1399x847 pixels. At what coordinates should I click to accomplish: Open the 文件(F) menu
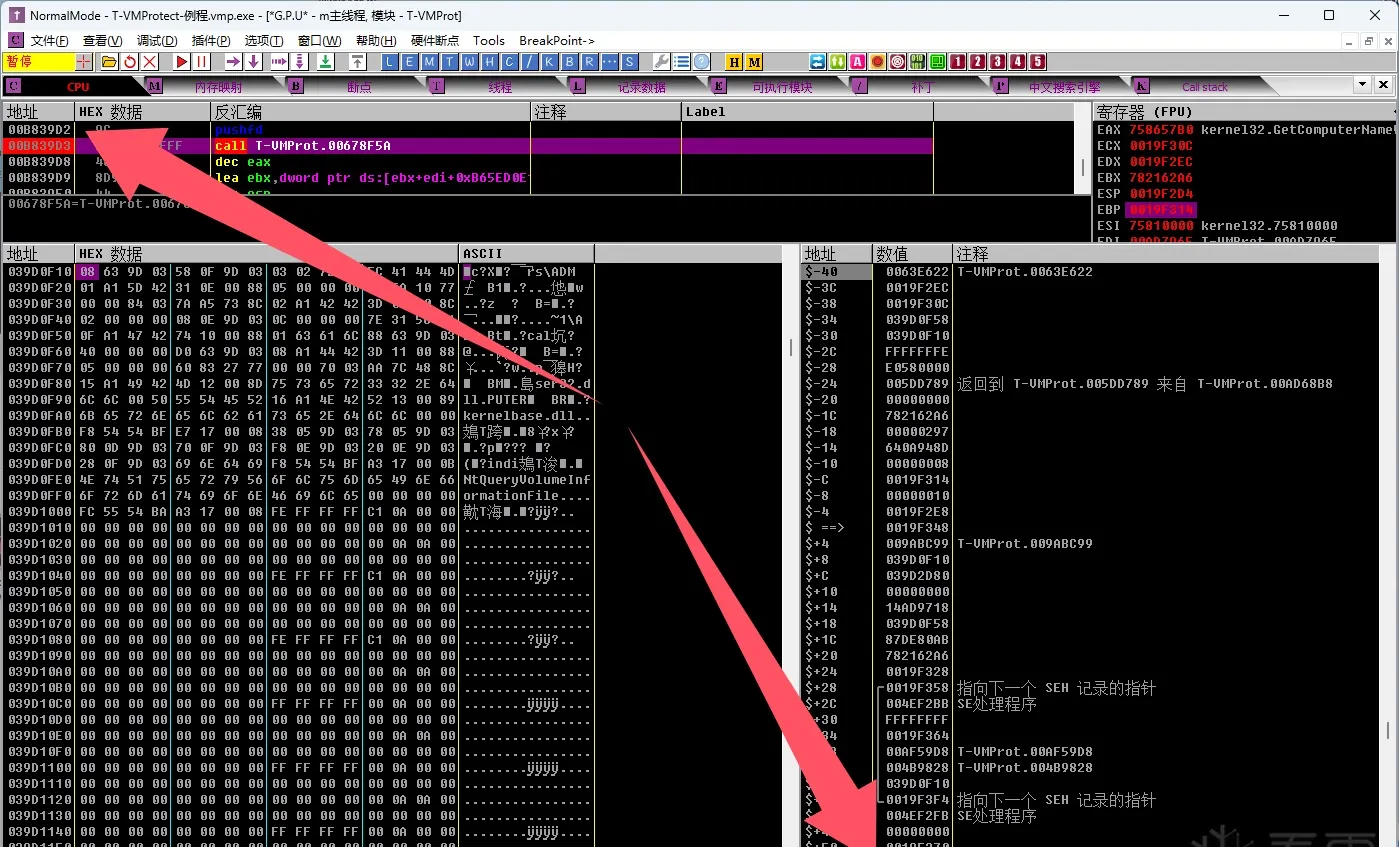tap(50, 41)
